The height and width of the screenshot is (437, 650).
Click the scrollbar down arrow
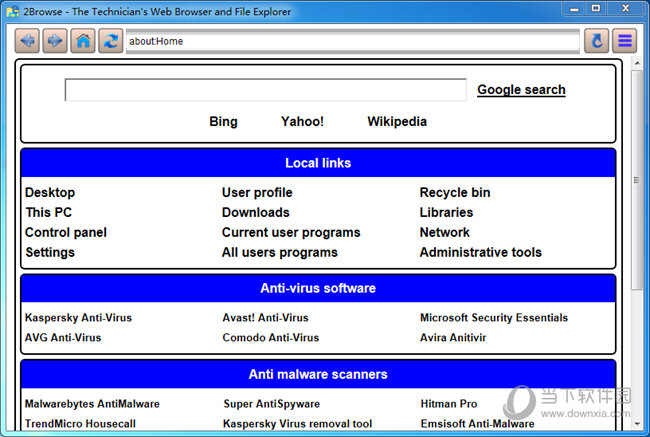tap(637, 424)
